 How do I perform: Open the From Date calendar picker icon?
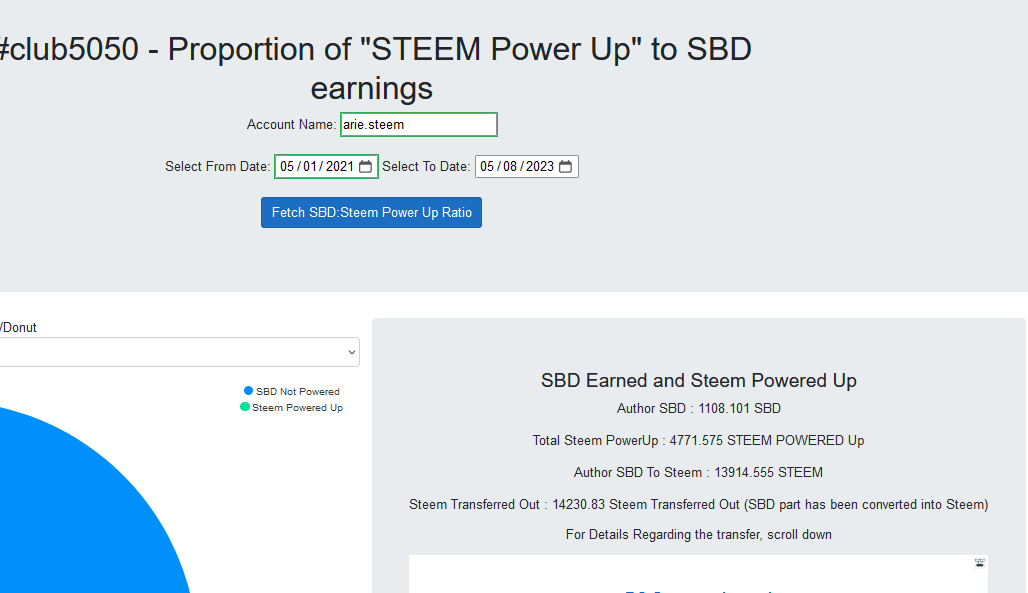[365, 167]
